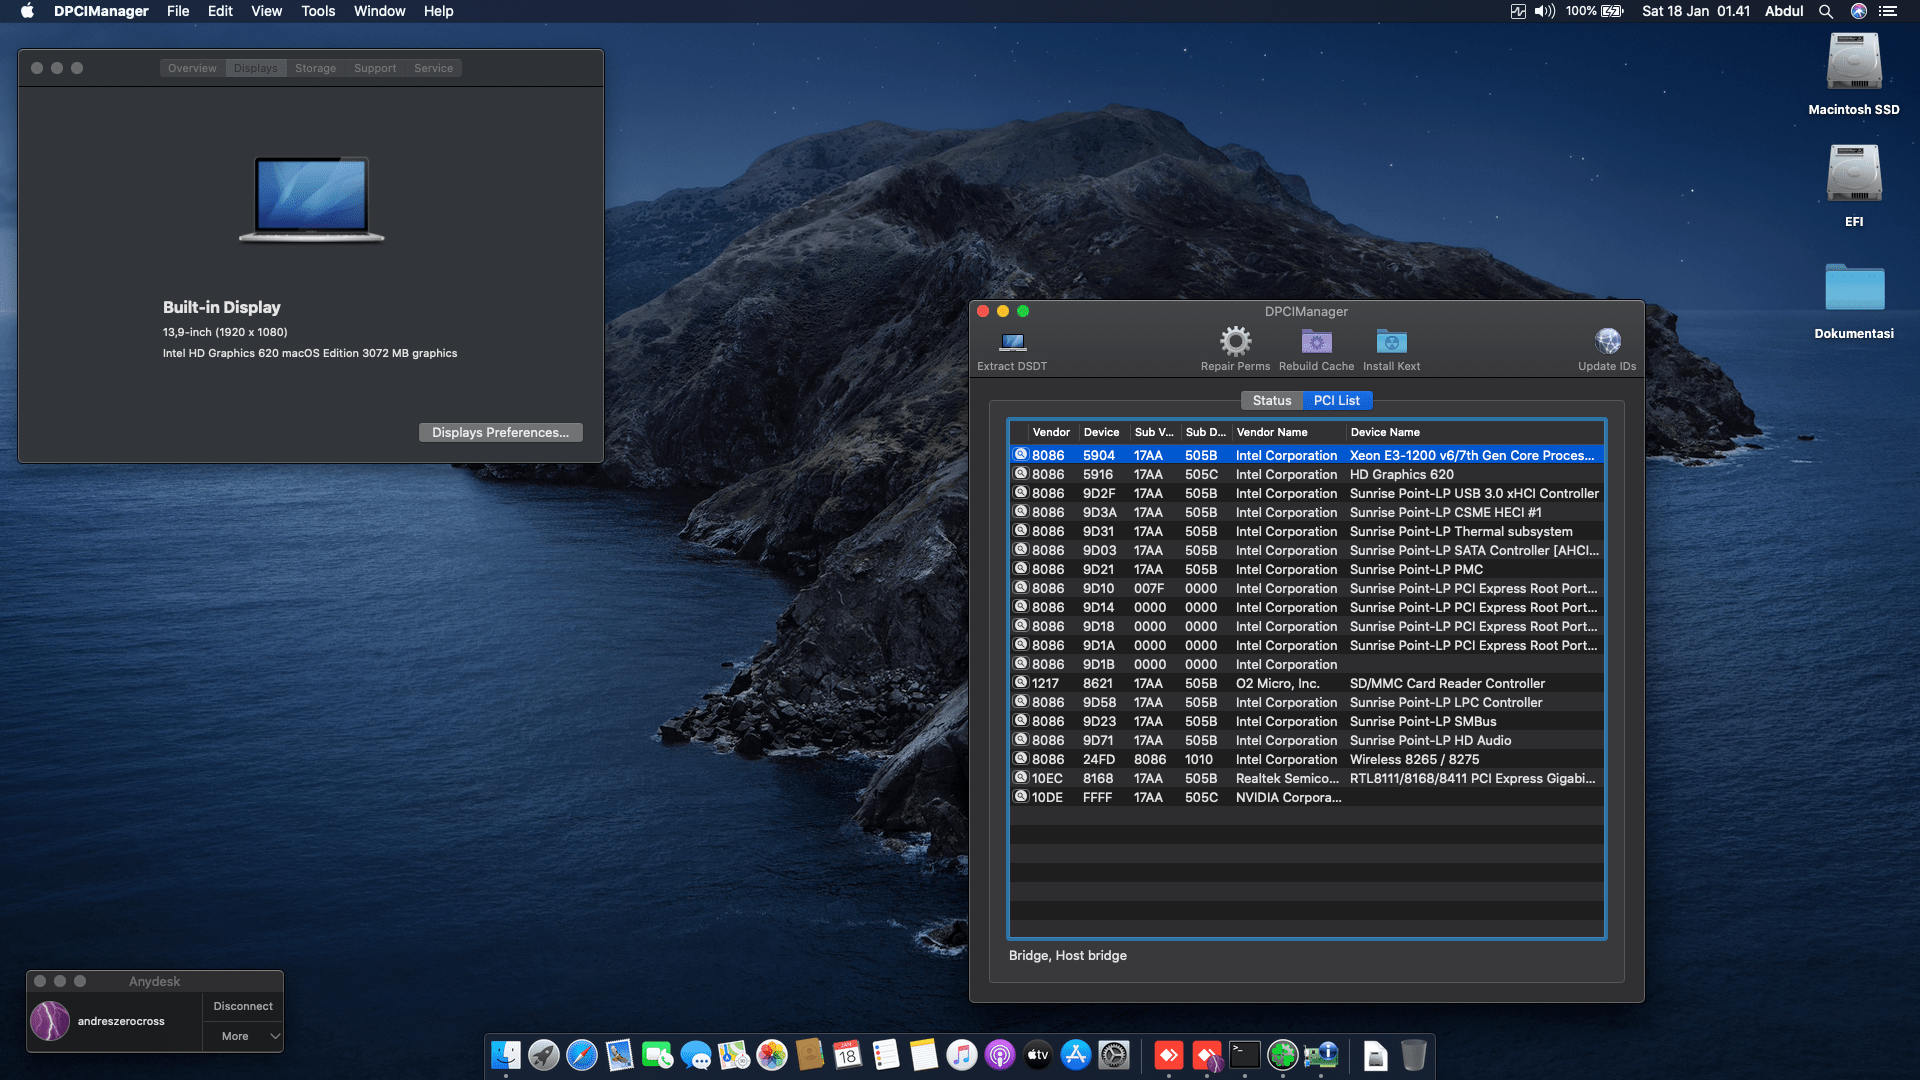The image size is (1920, 1080).
Task: Switch to Overview tab in About window
Action: pos(192,68)
